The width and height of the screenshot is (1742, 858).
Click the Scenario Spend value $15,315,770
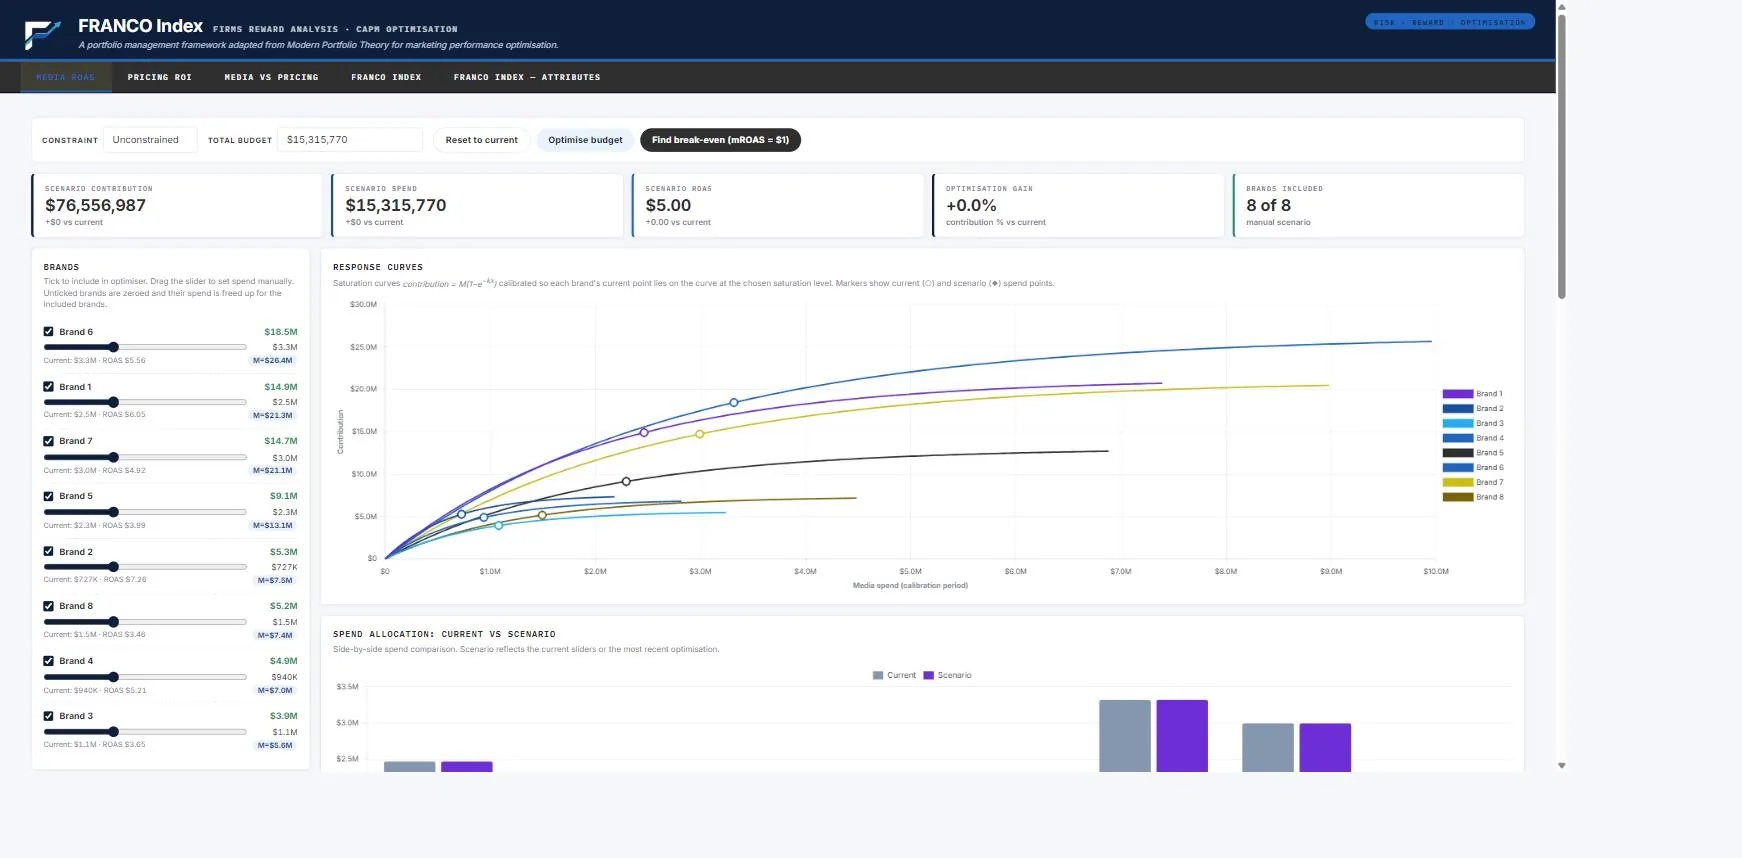pyautogui.click(x=396, y=205)
